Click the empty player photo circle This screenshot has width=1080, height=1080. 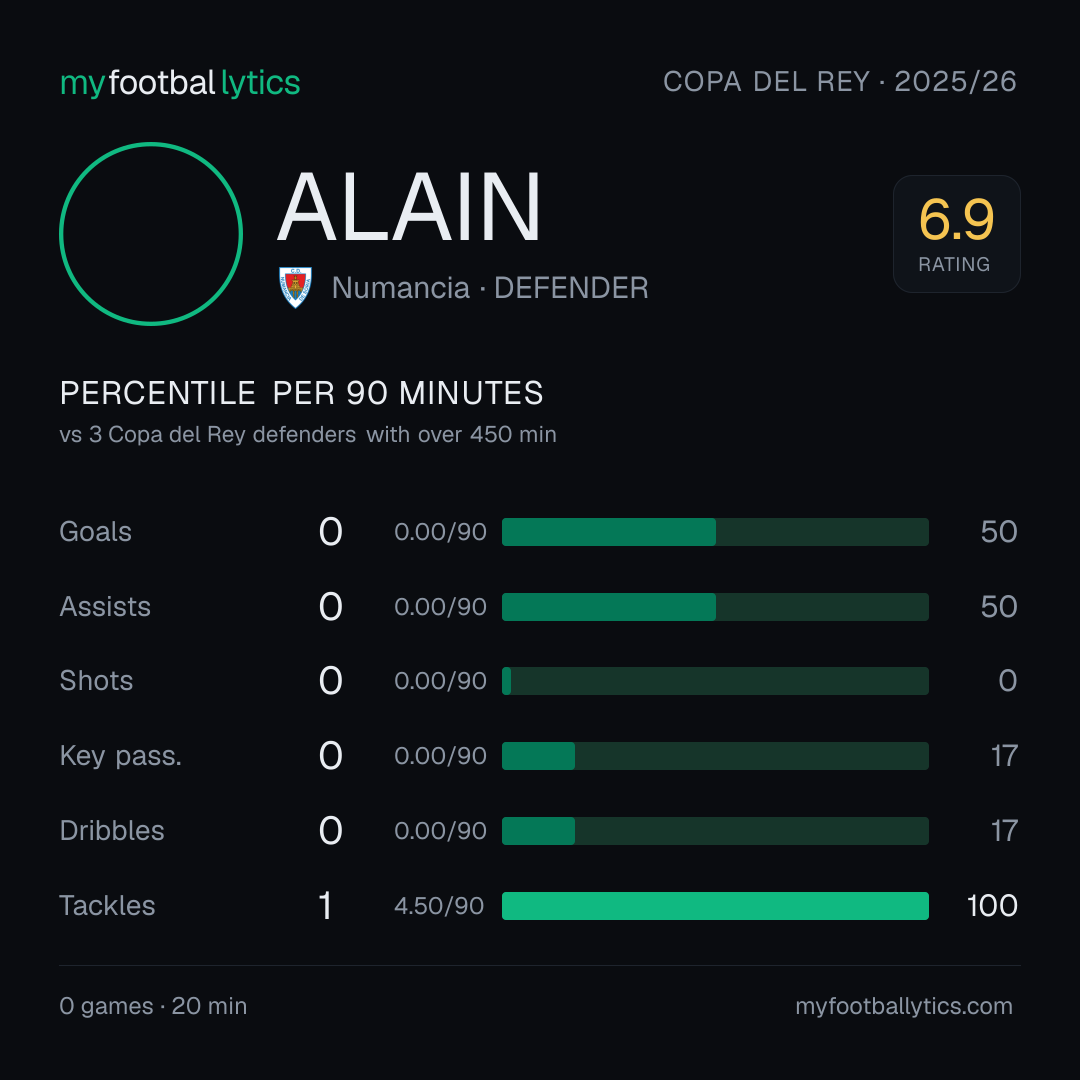point(151,233)
